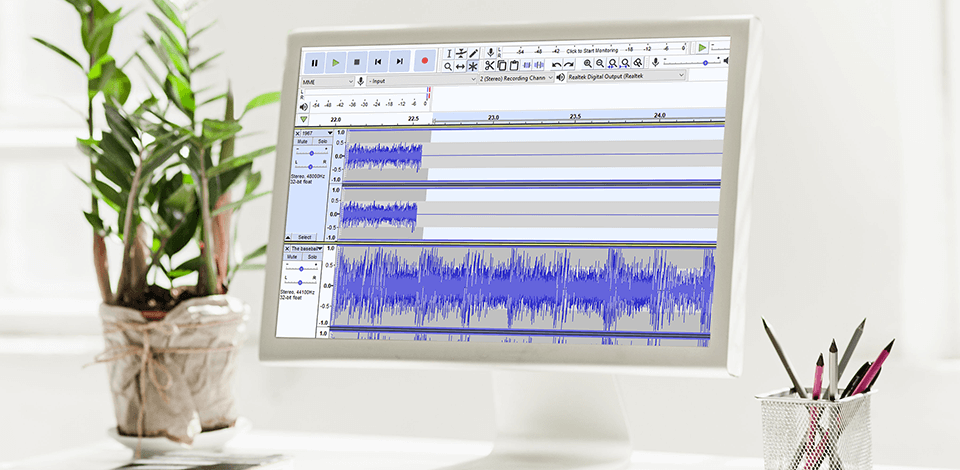Adjust the 1967 track pan slider
The image size is (960, 470).
(310, 166)
